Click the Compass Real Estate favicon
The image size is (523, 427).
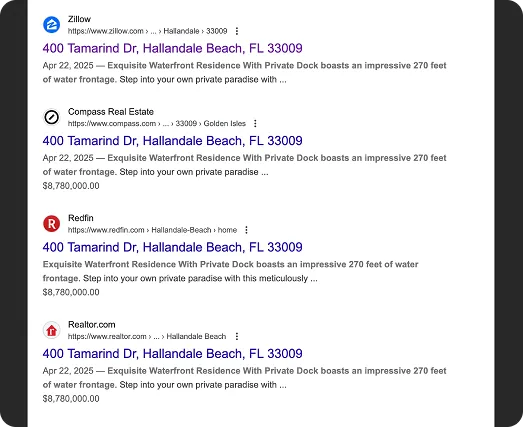point(51,117)
